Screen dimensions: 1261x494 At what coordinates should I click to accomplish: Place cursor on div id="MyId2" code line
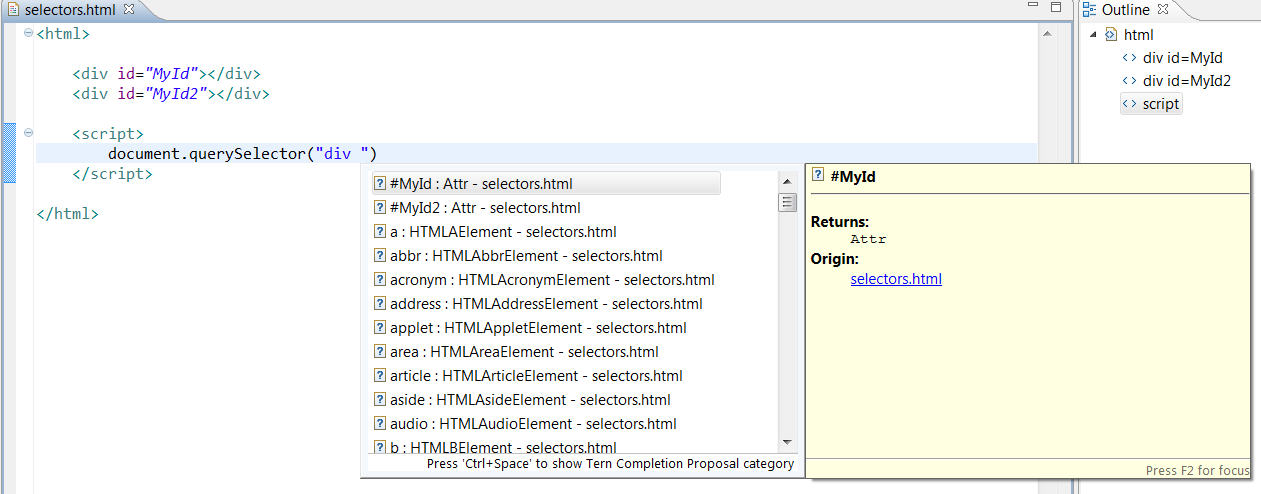click(x=171, y=94)
